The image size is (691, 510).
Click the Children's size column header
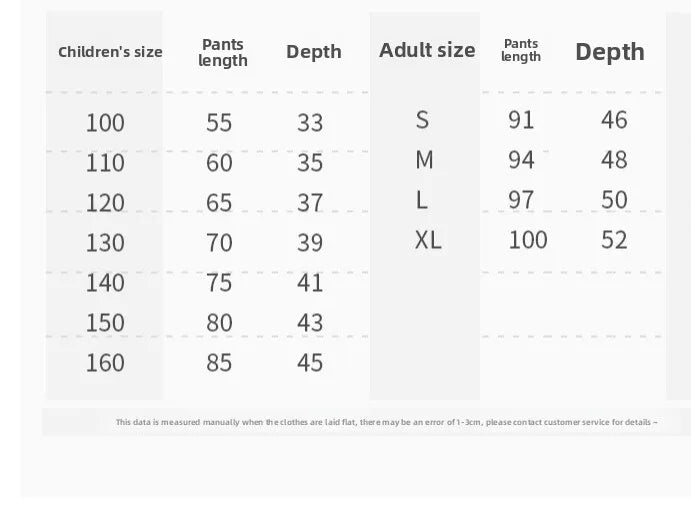click(x=110, y=52)
